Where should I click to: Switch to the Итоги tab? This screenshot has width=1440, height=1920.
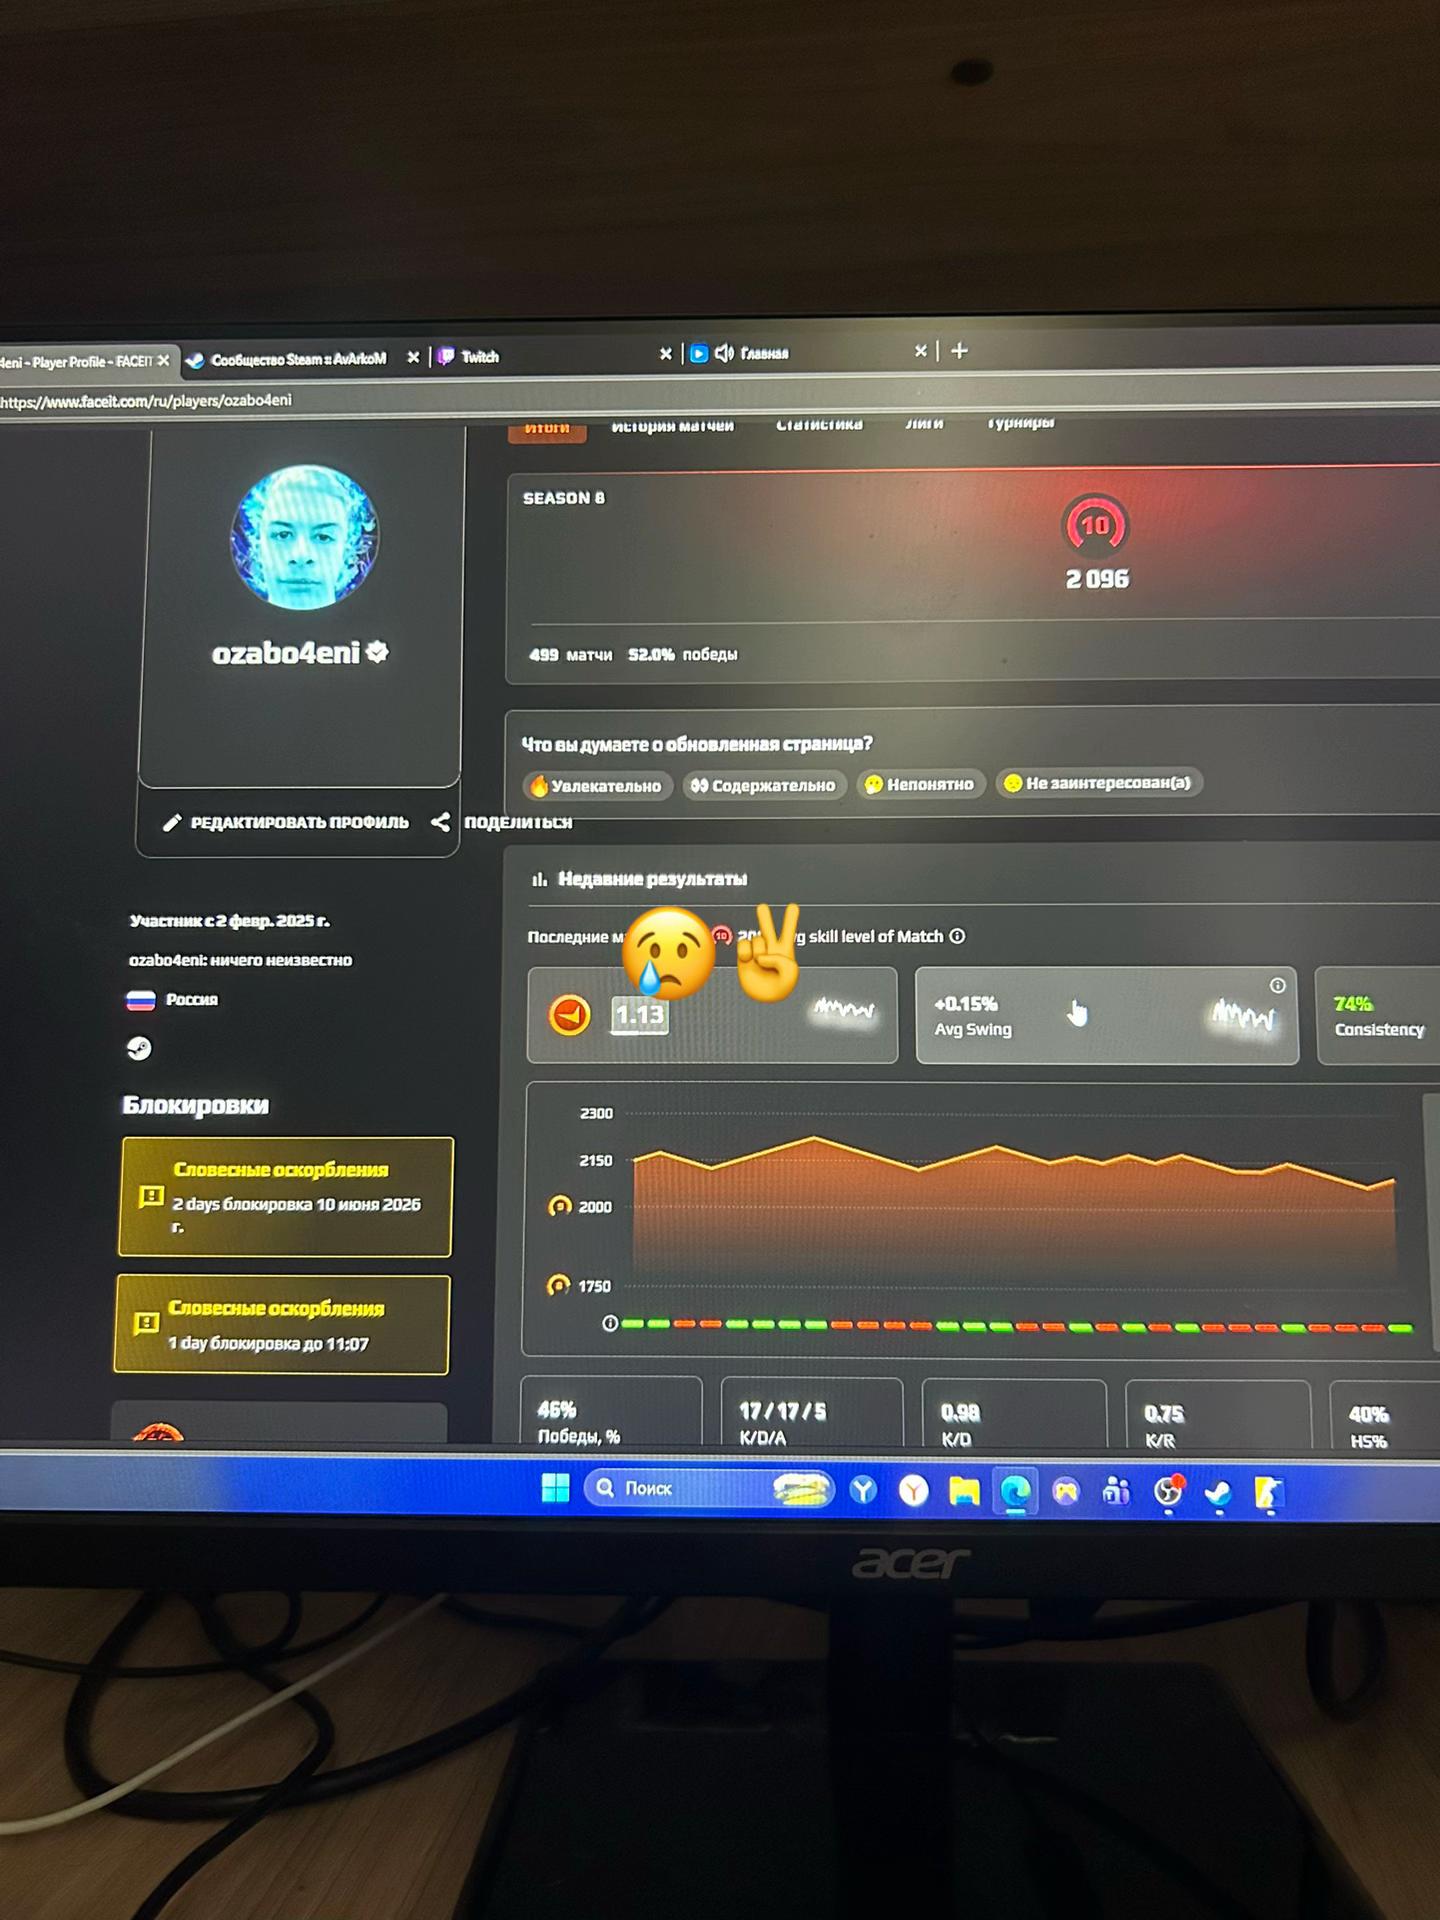click(547, 429)
